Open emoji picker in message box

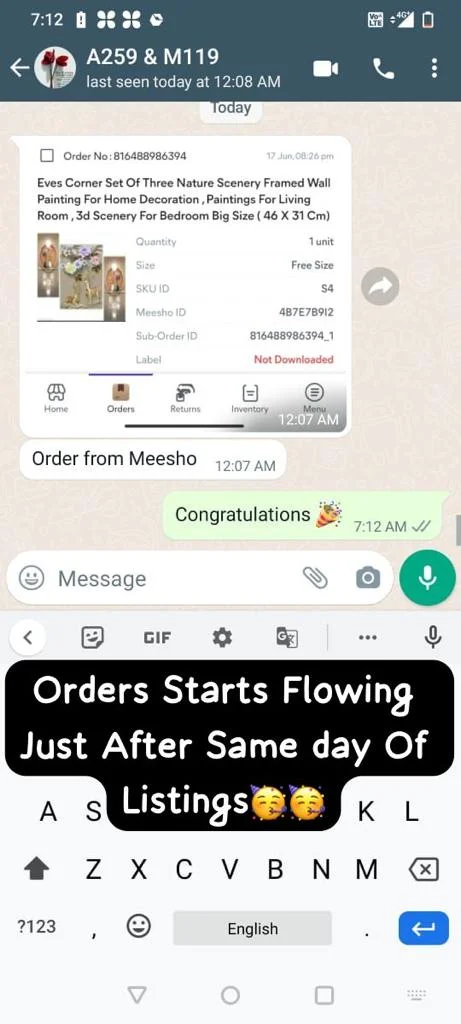31,578
